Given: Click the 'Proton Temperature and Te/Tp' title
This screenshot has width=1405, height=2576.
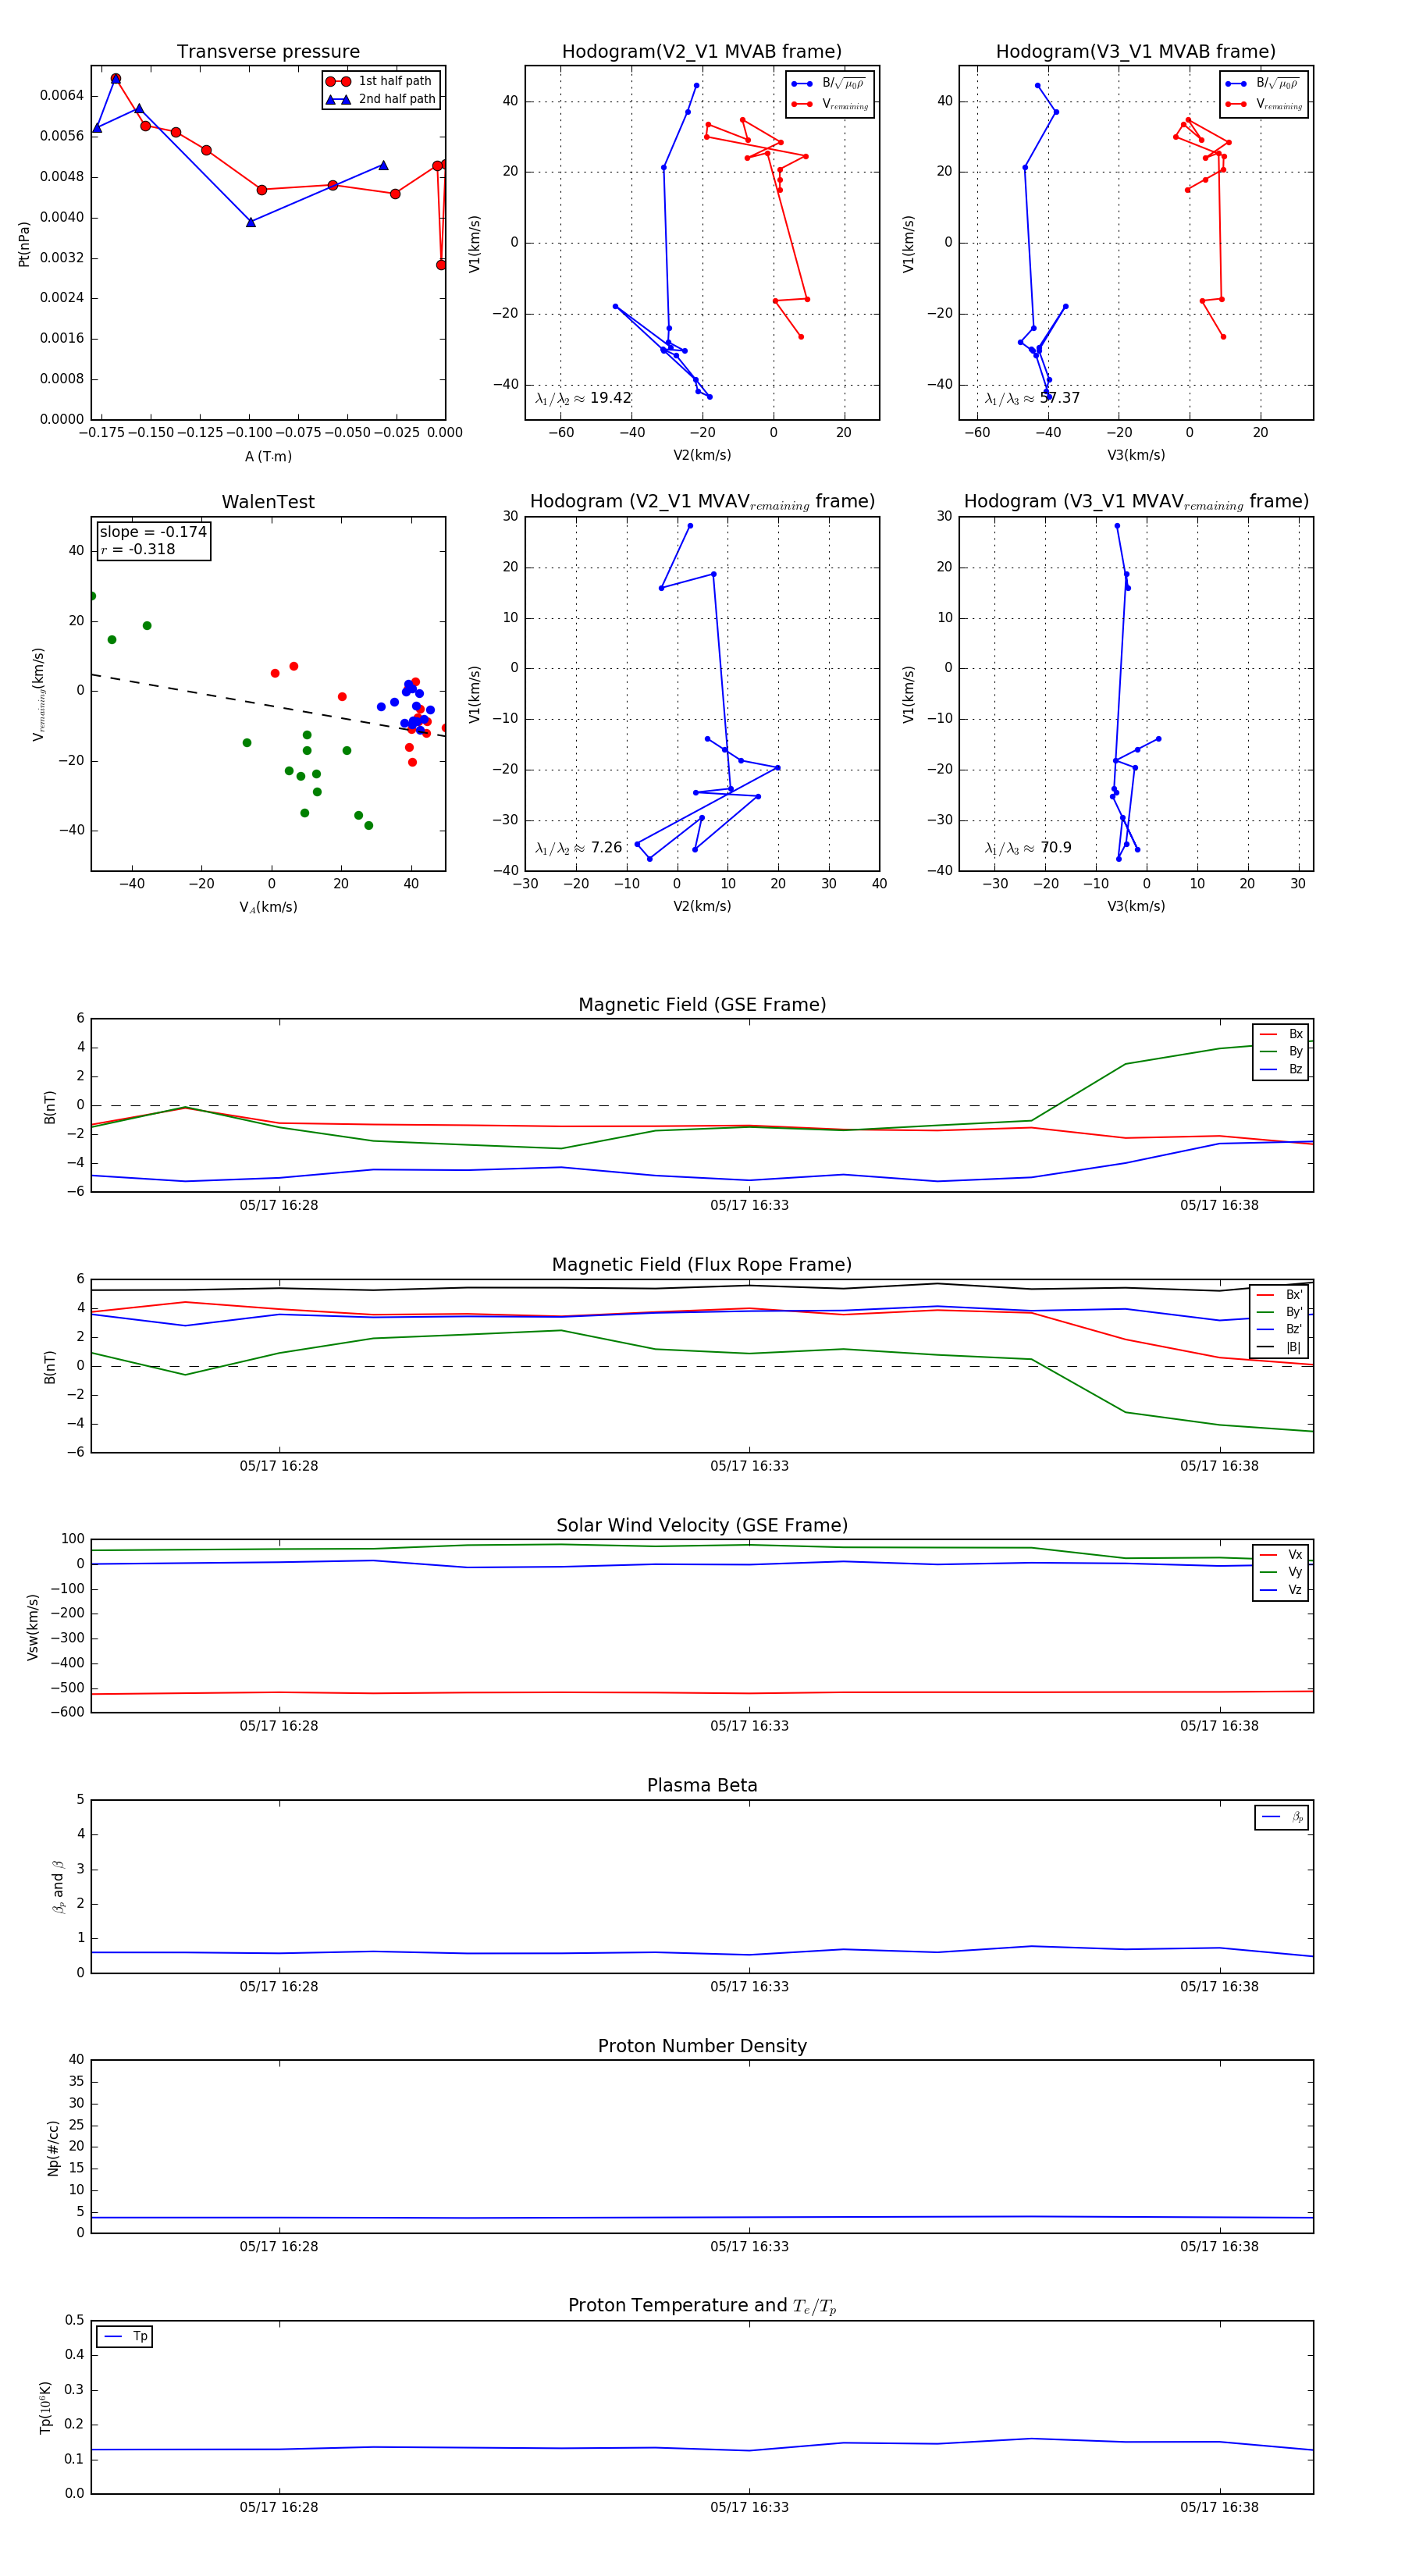Looking at the screenshot, I should pyautogui.click(x=702, y=2306).
